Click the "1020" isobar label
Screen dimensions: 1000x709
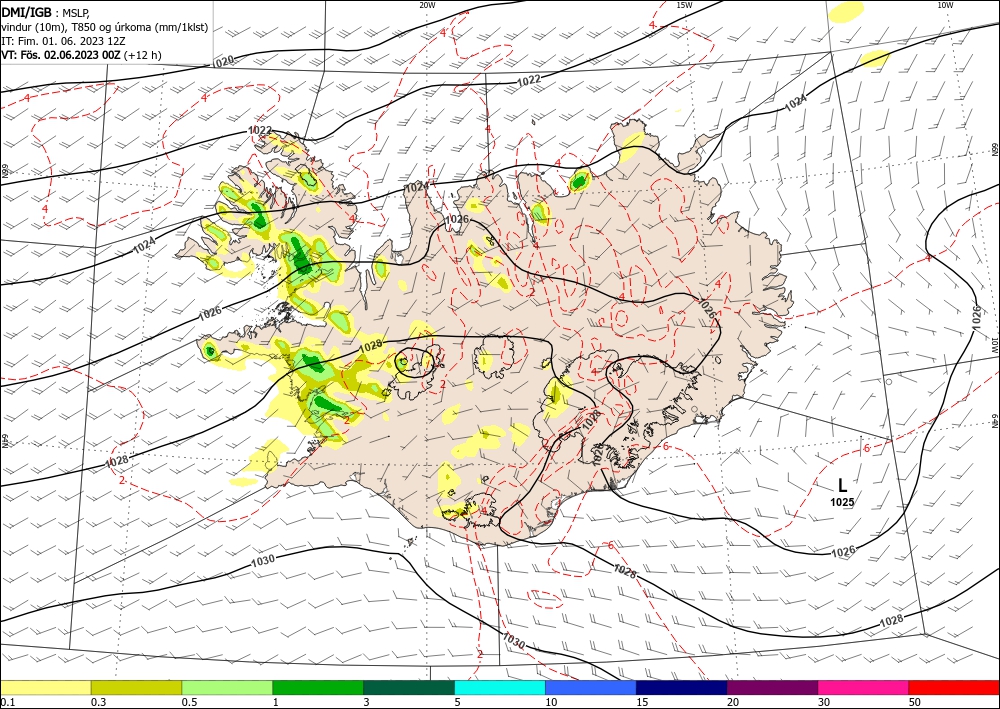(223, 62)
